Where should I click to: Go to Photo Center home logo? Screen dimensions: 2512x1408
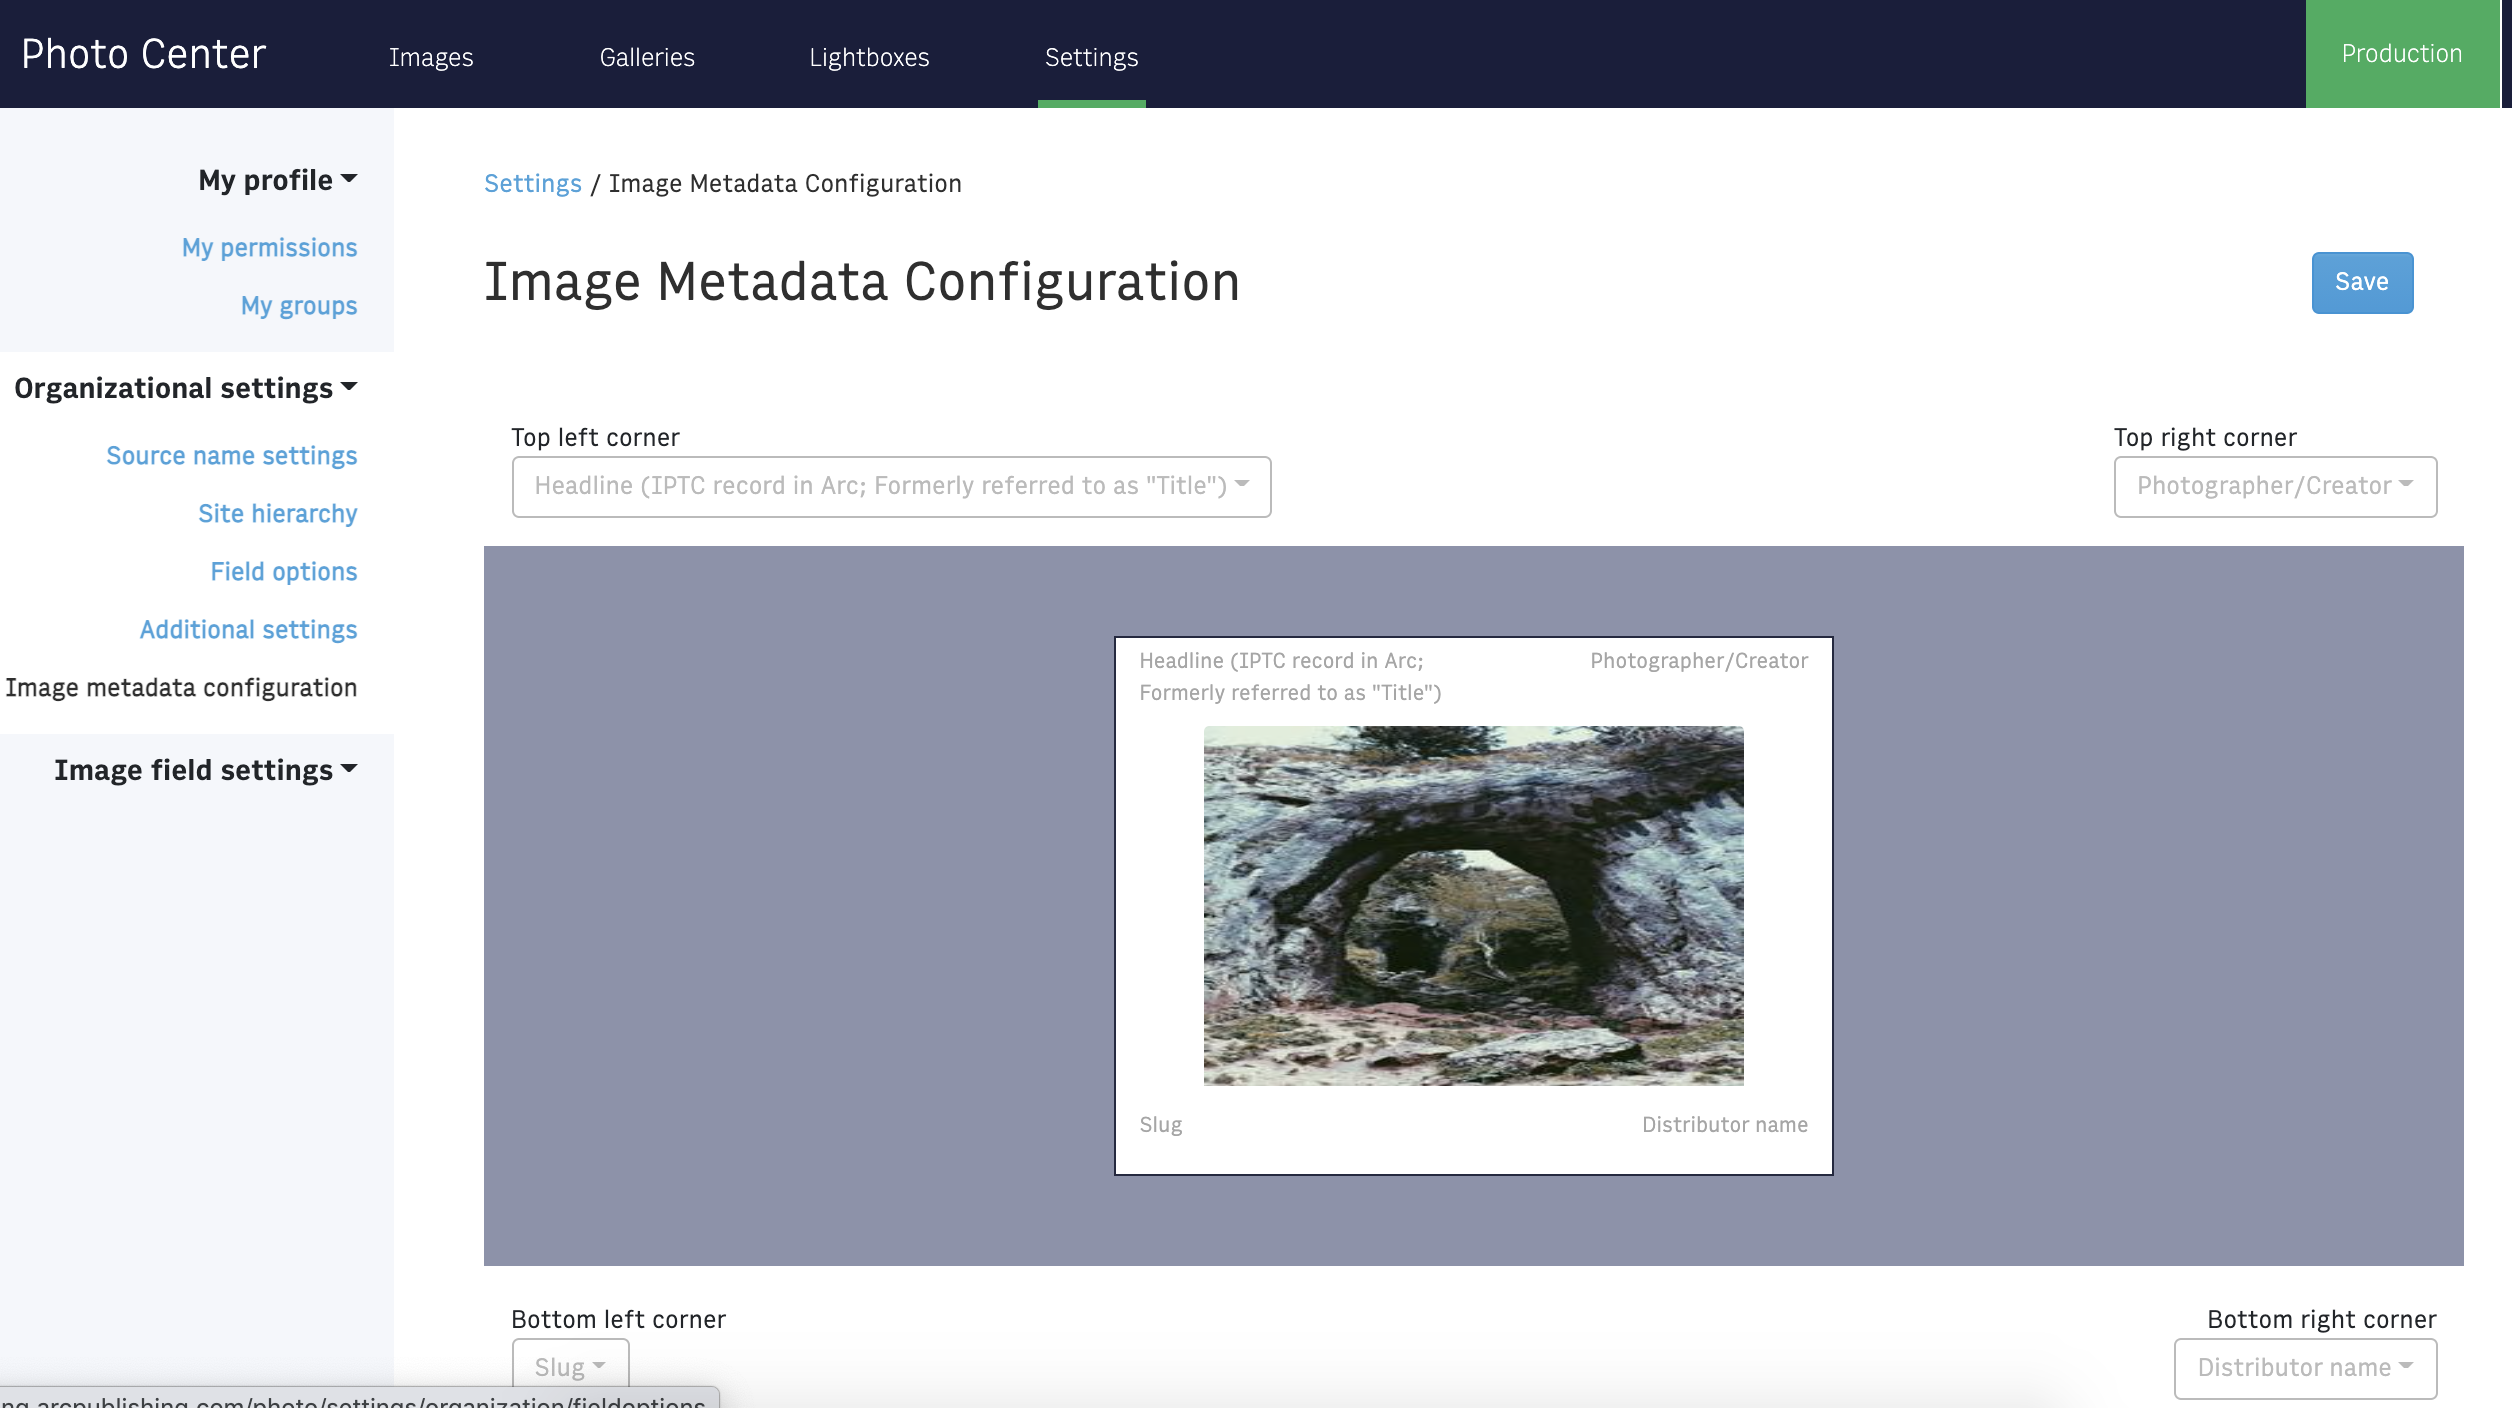144,54
